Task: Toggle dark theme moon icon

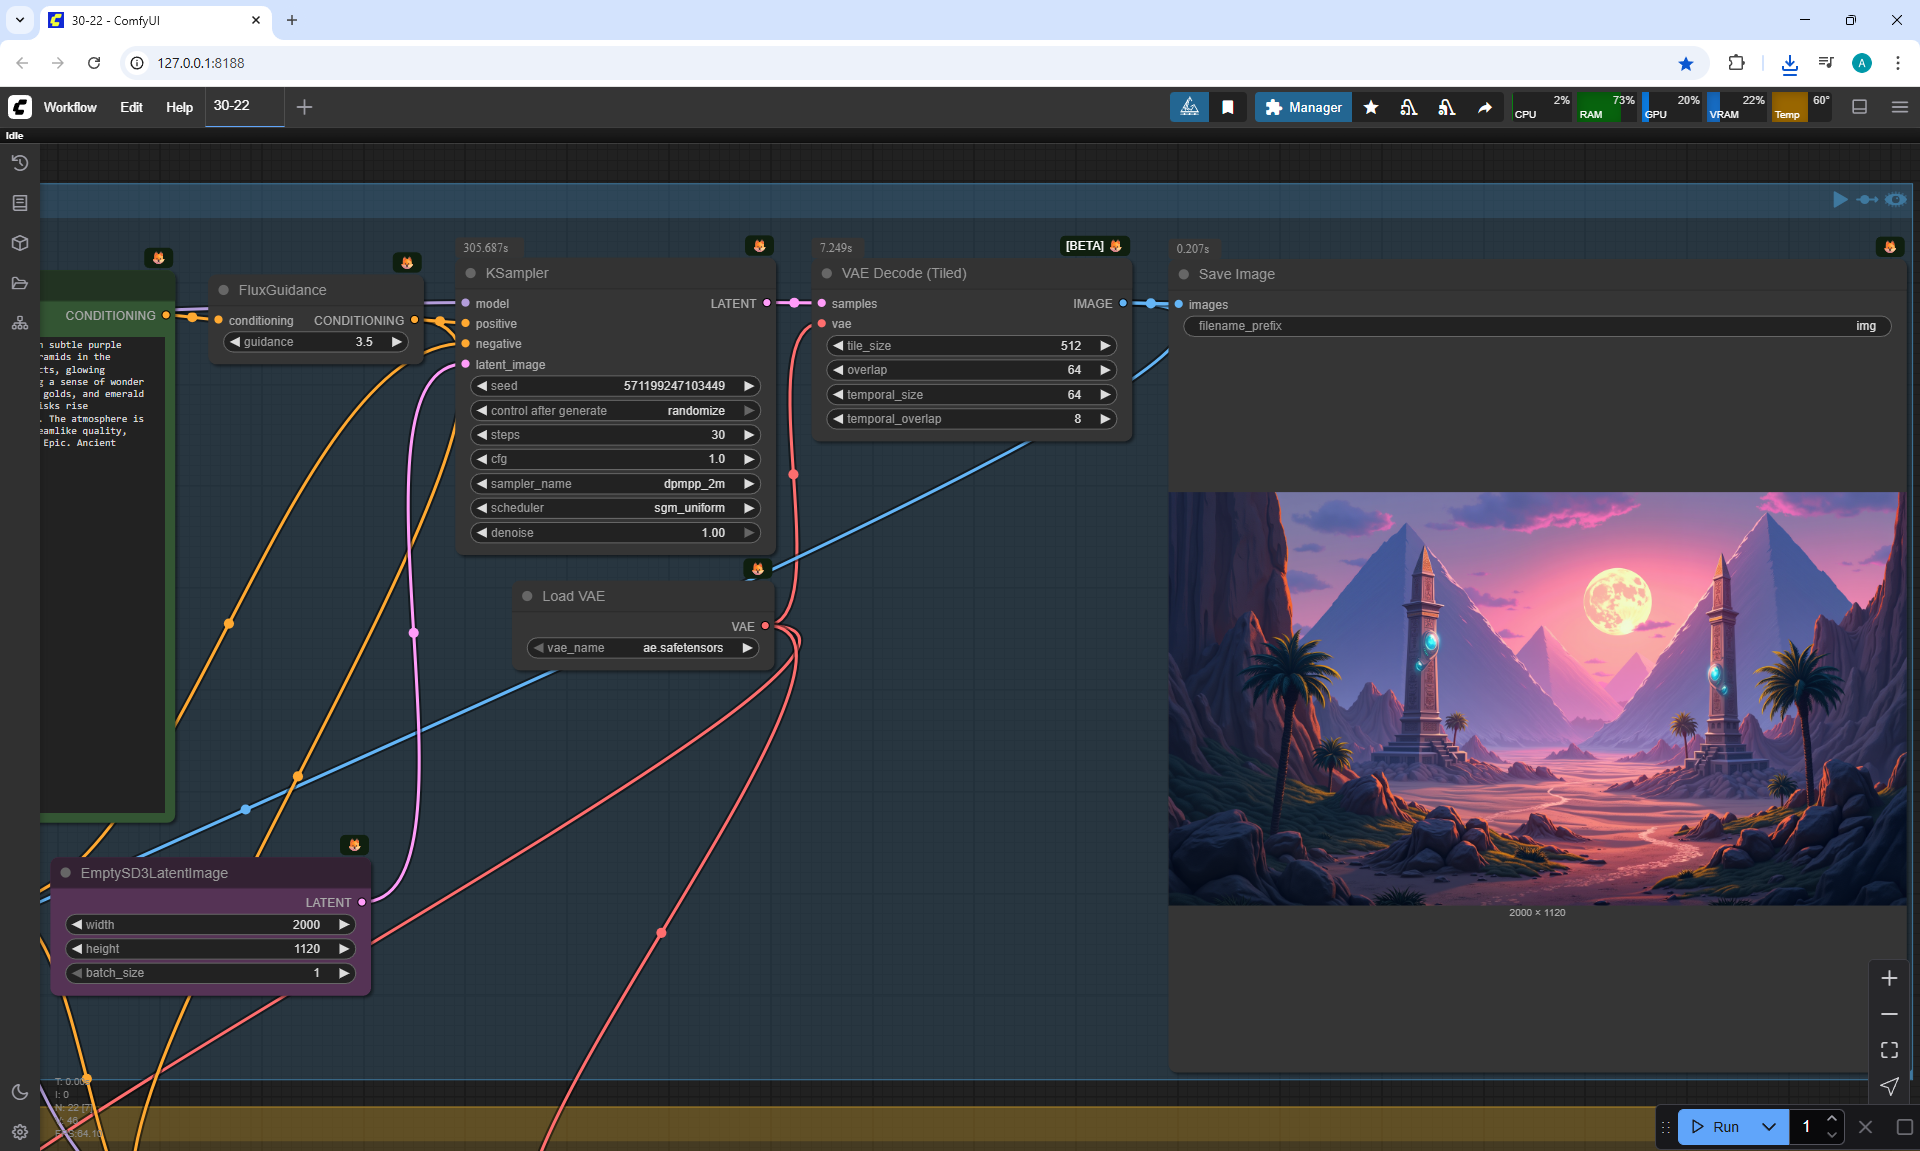Action: 19,1092
